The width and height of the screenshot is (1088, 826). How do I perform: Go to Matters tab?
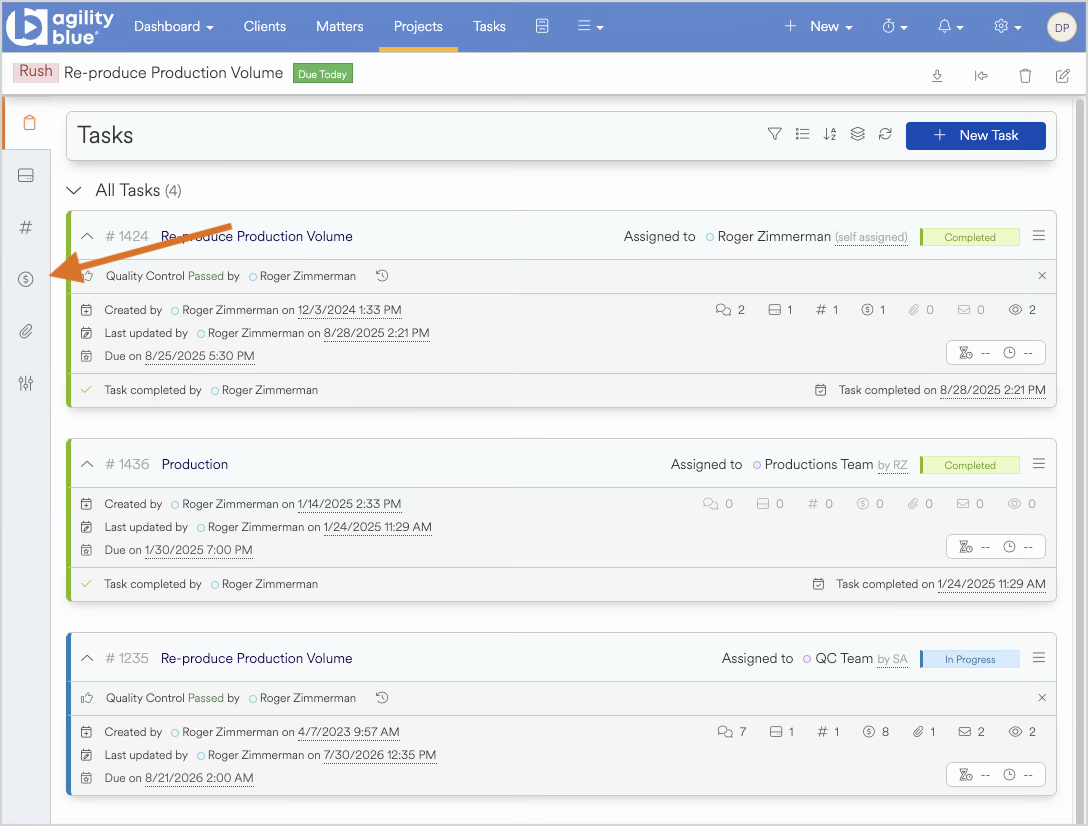339,26
